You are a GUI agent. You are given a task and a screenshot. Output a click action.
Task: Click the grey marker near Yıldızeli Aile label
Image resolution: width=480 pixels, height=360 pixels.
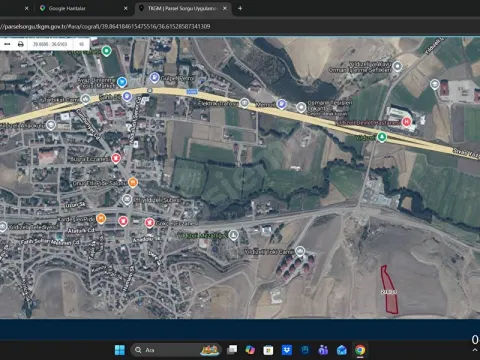[51, 125]
